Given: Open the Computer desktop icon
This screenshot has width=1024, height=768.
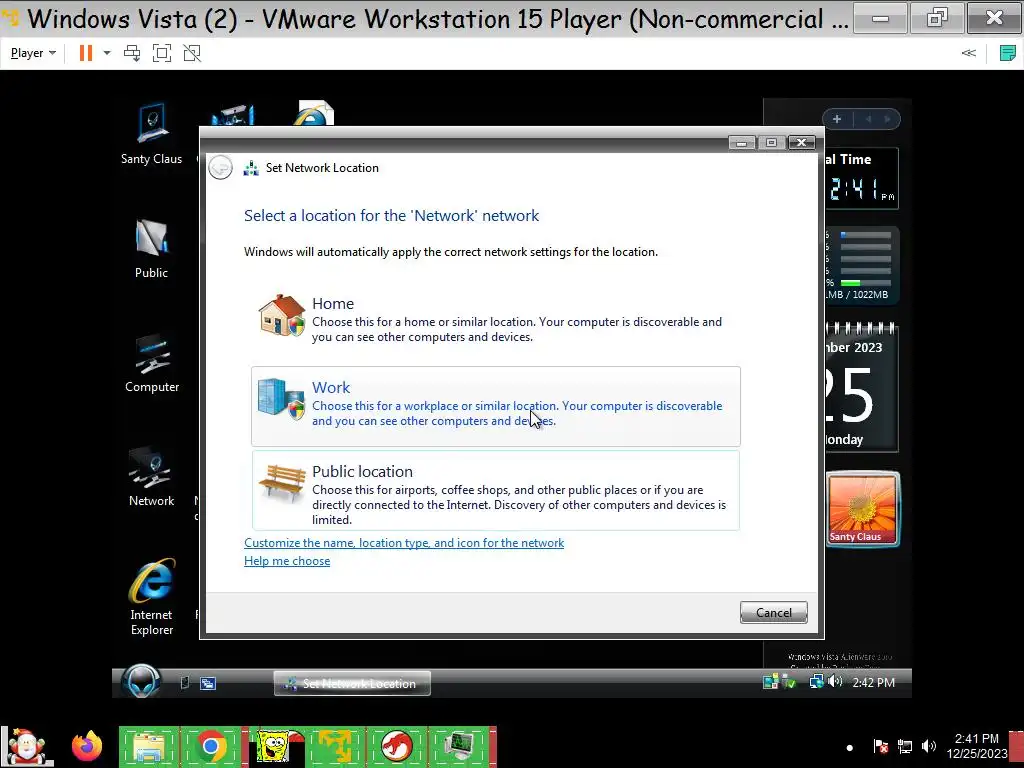Looking at the screenshot, I should click(152, 364).
